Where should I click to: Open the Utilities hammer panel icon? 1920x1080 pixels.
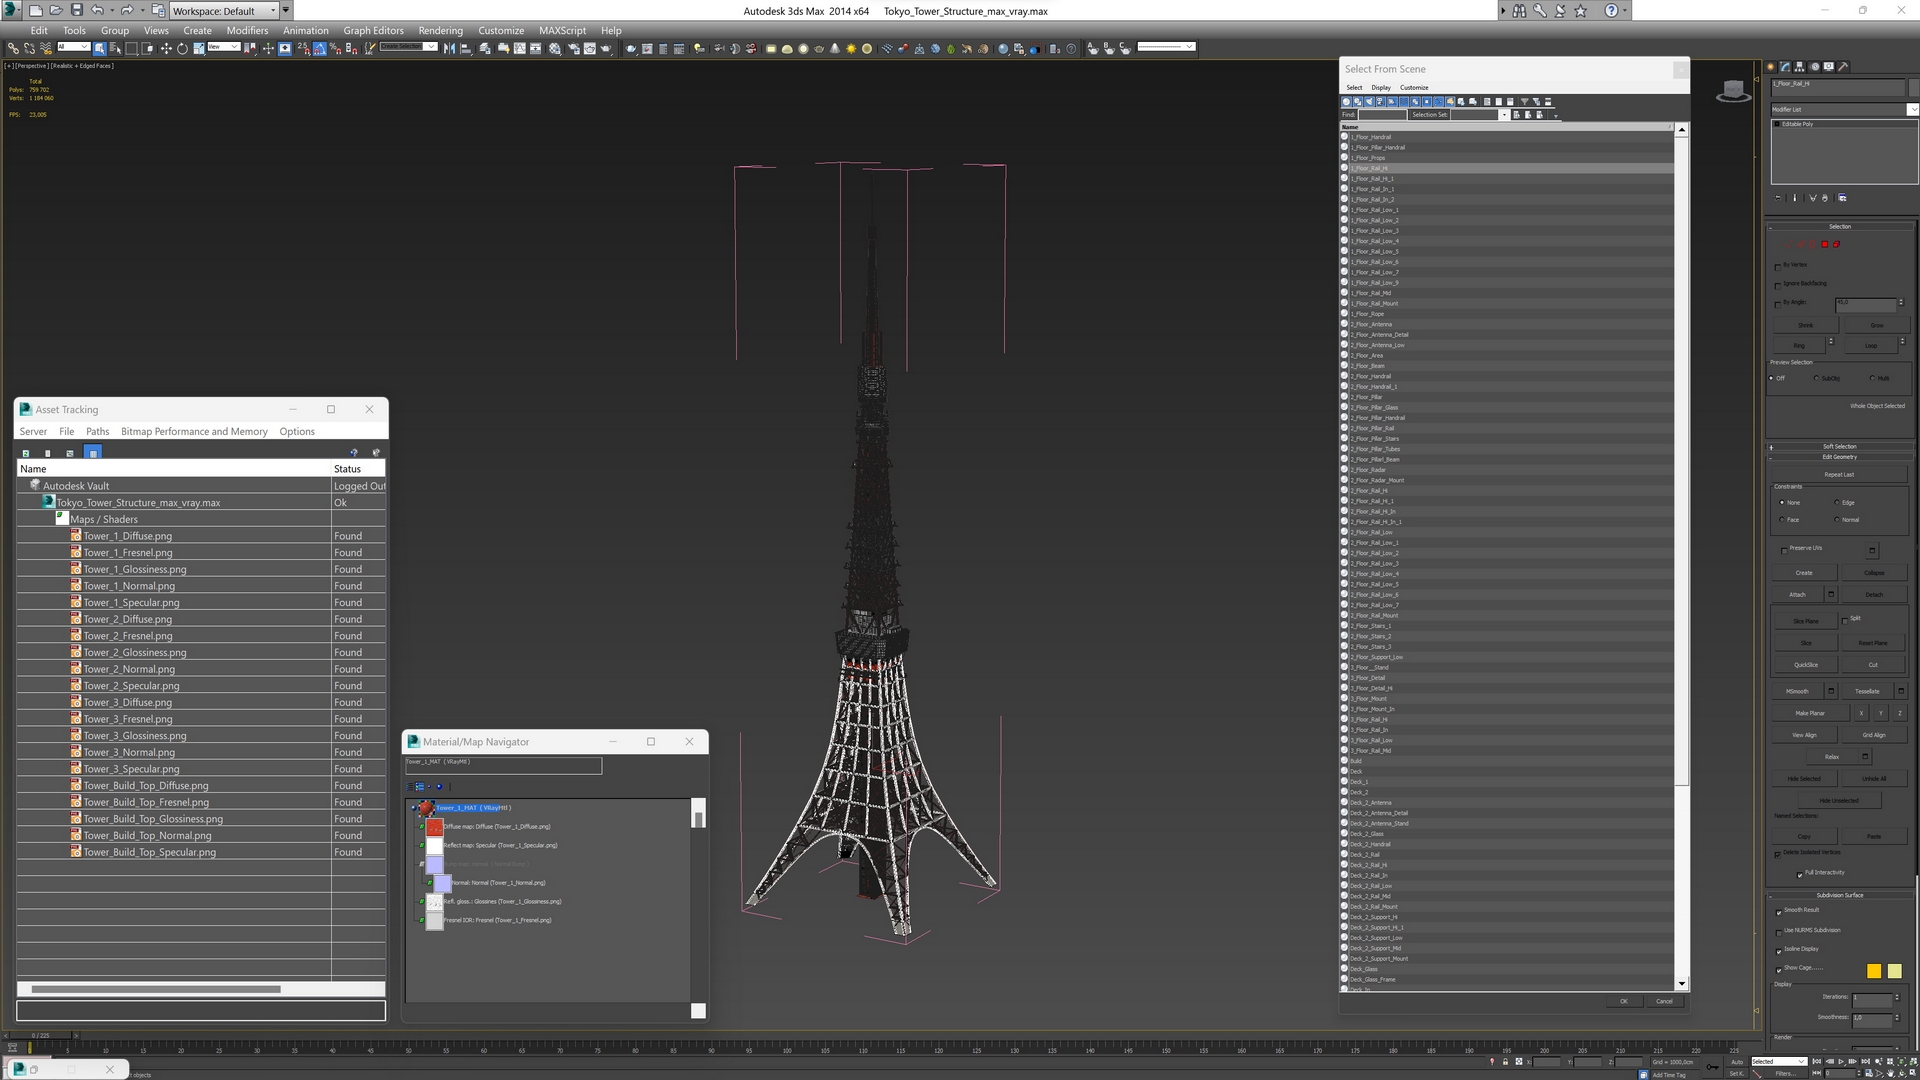(1843, 67)
